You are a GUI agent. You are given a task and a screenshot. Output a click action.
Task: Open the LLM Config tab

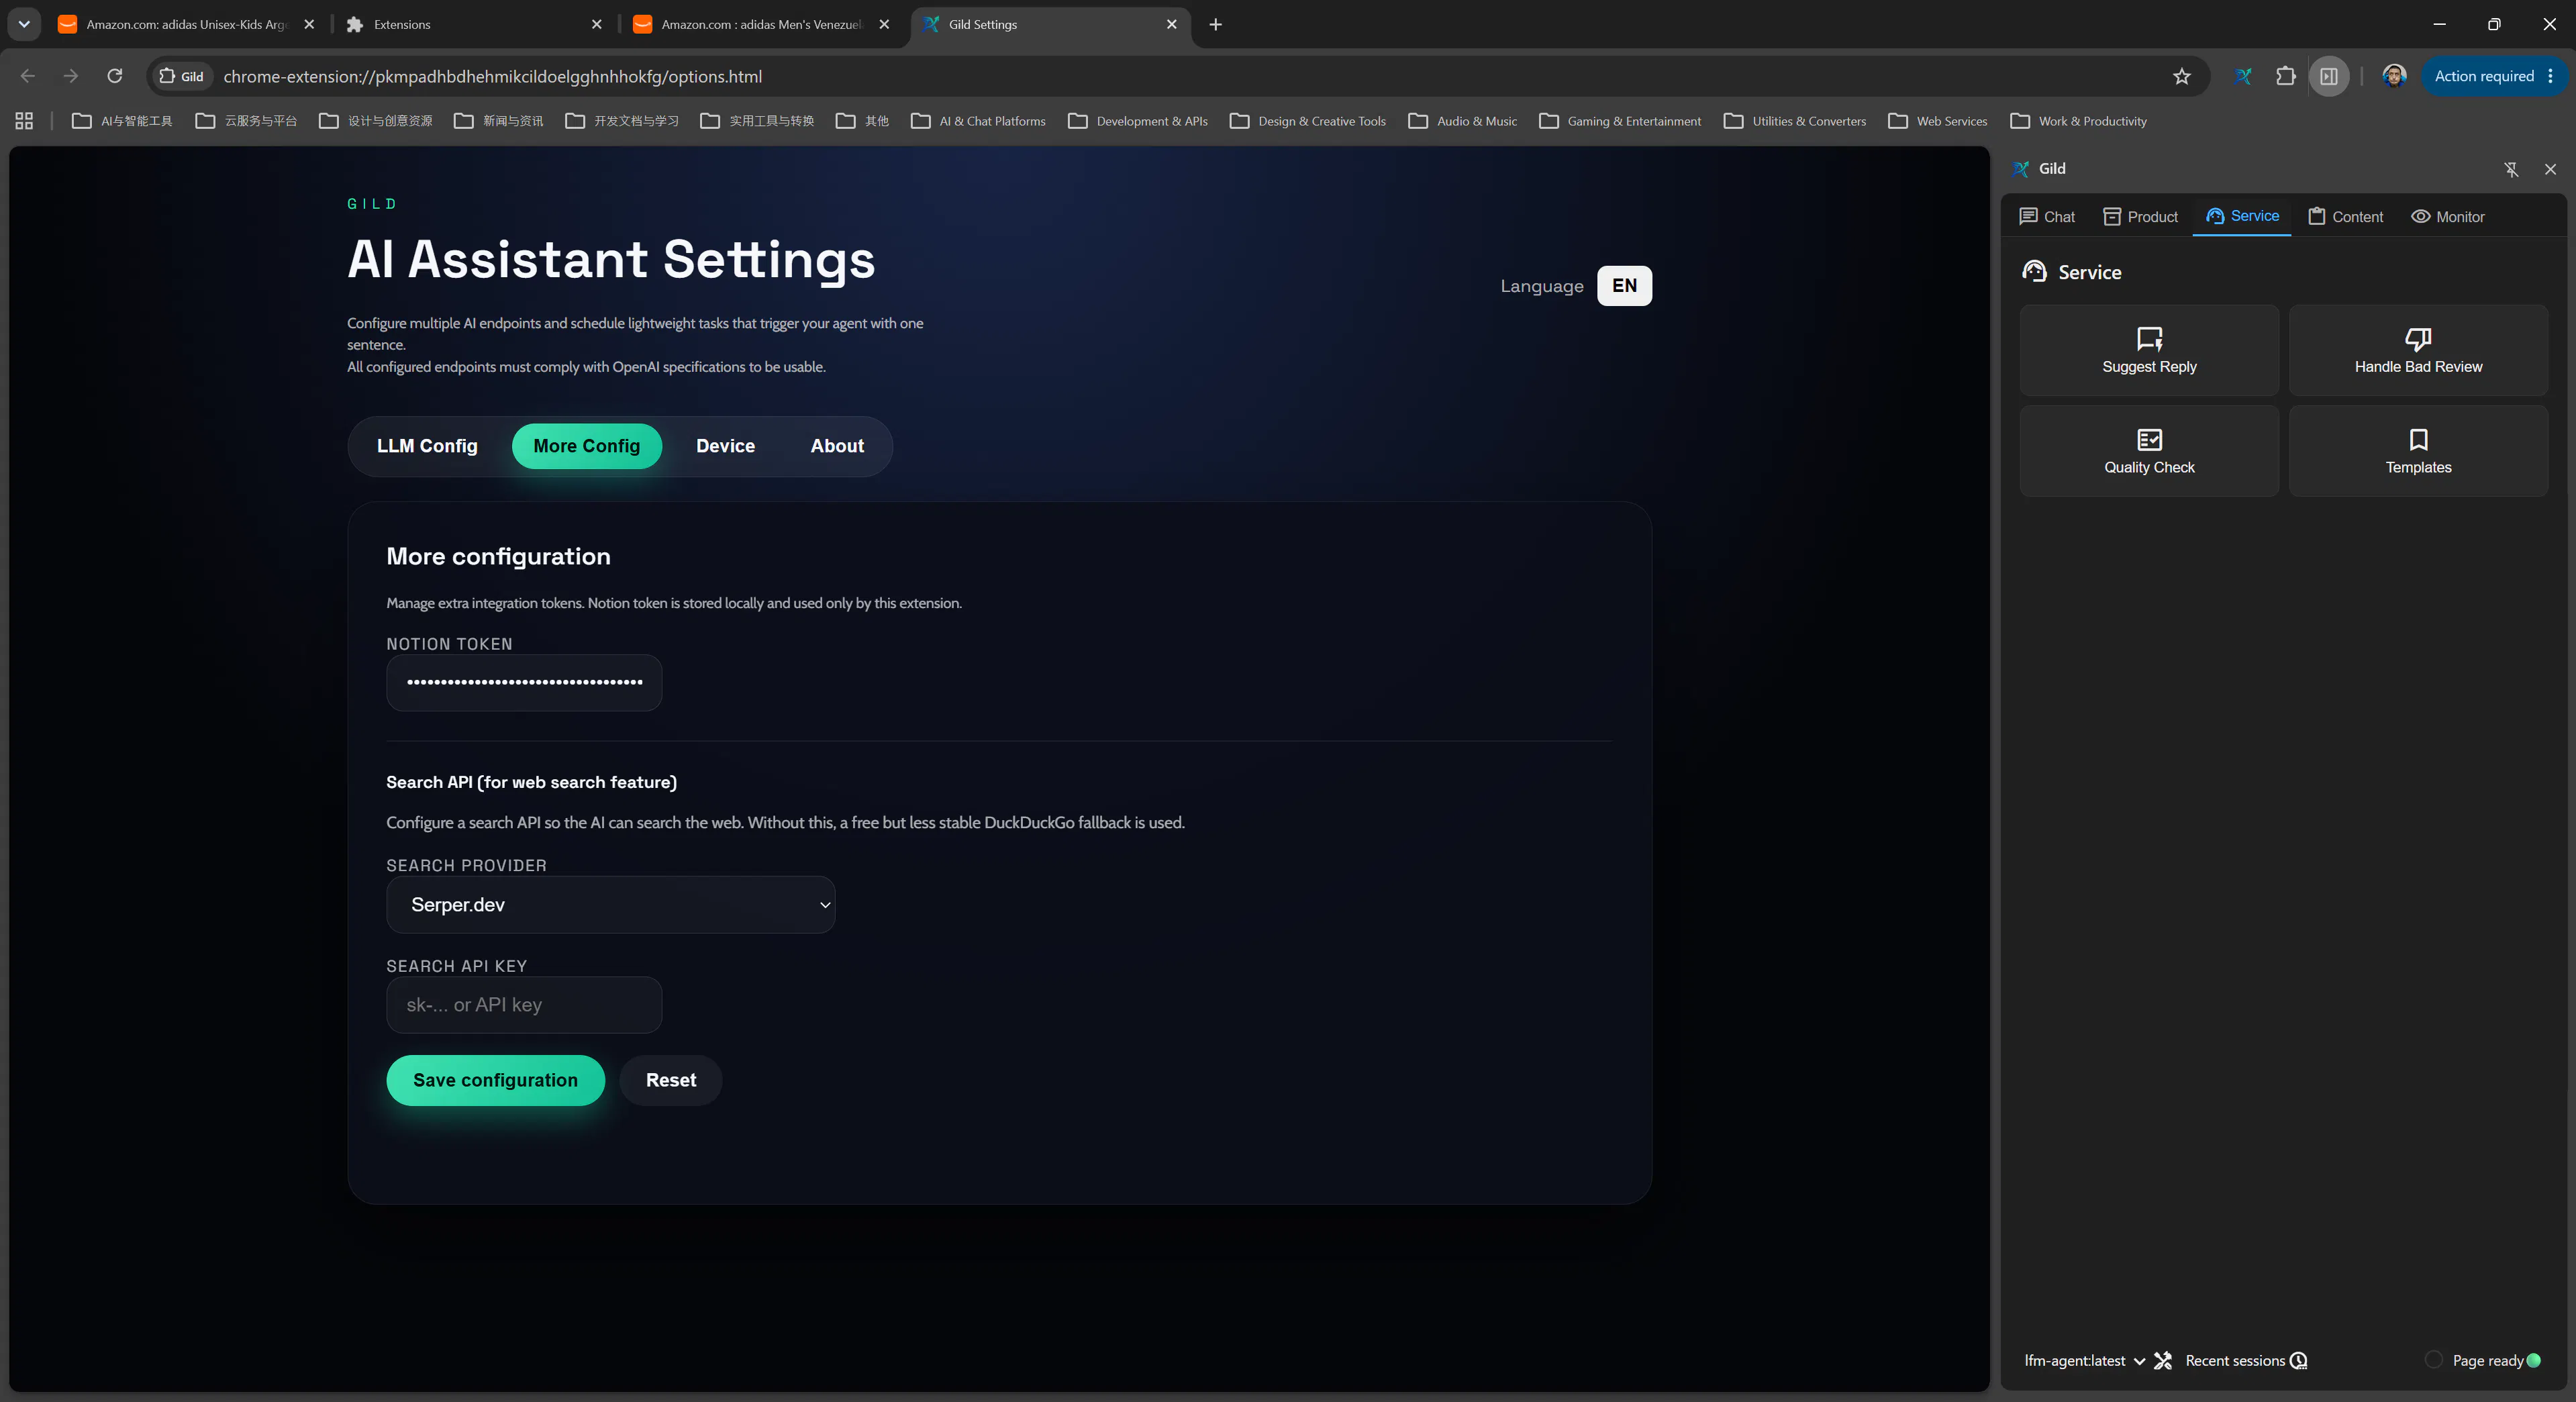427,446
